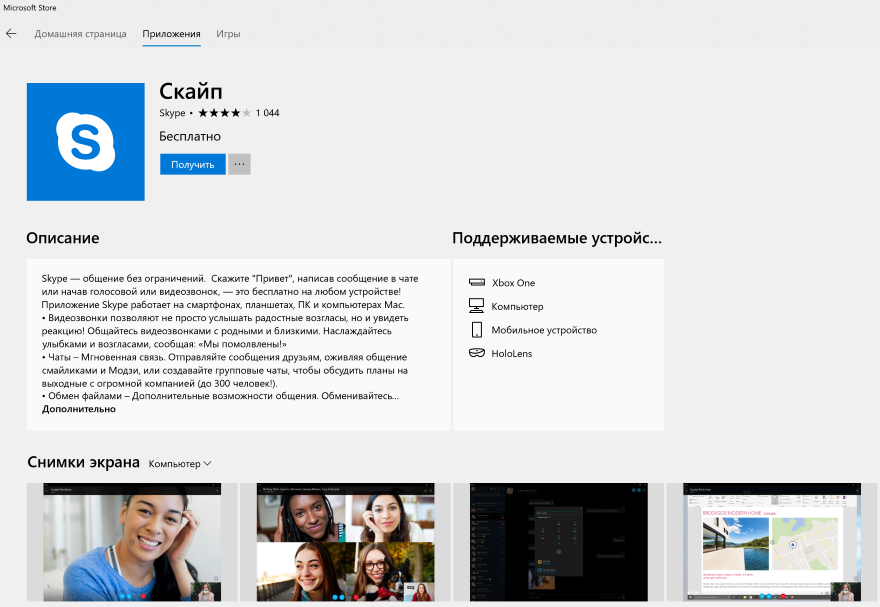This screenshot has width=880, height=607.
Task: Click the Описание section heading
Action: click(63, 238)
